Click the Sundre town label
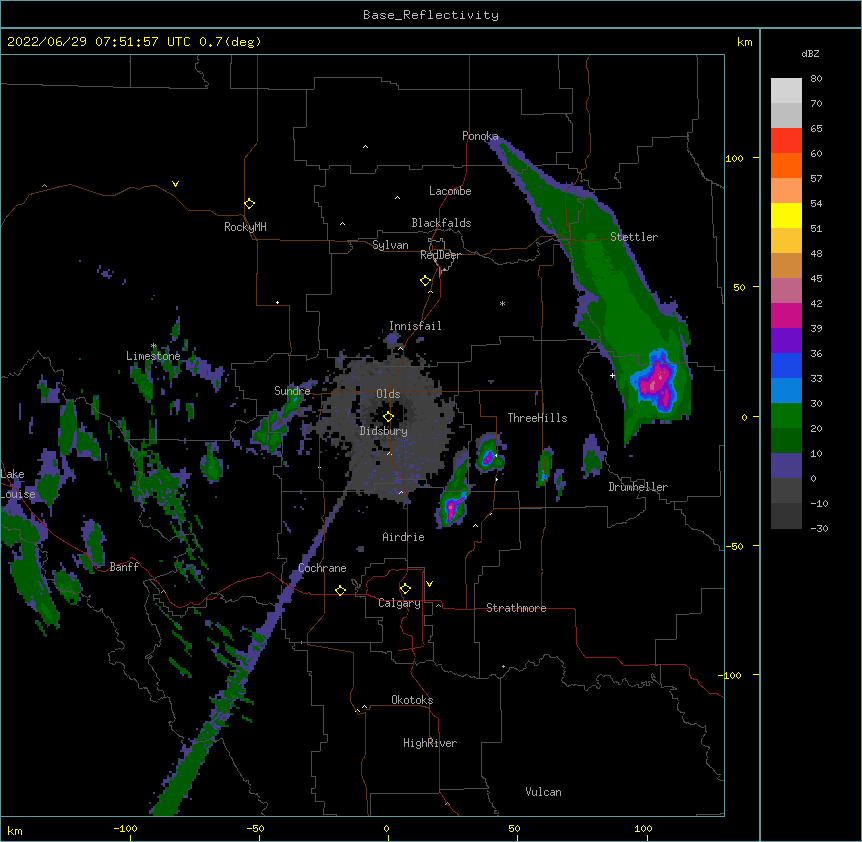Image resolution: width=862 pixels, height=842 pixels. click(292, 391)
